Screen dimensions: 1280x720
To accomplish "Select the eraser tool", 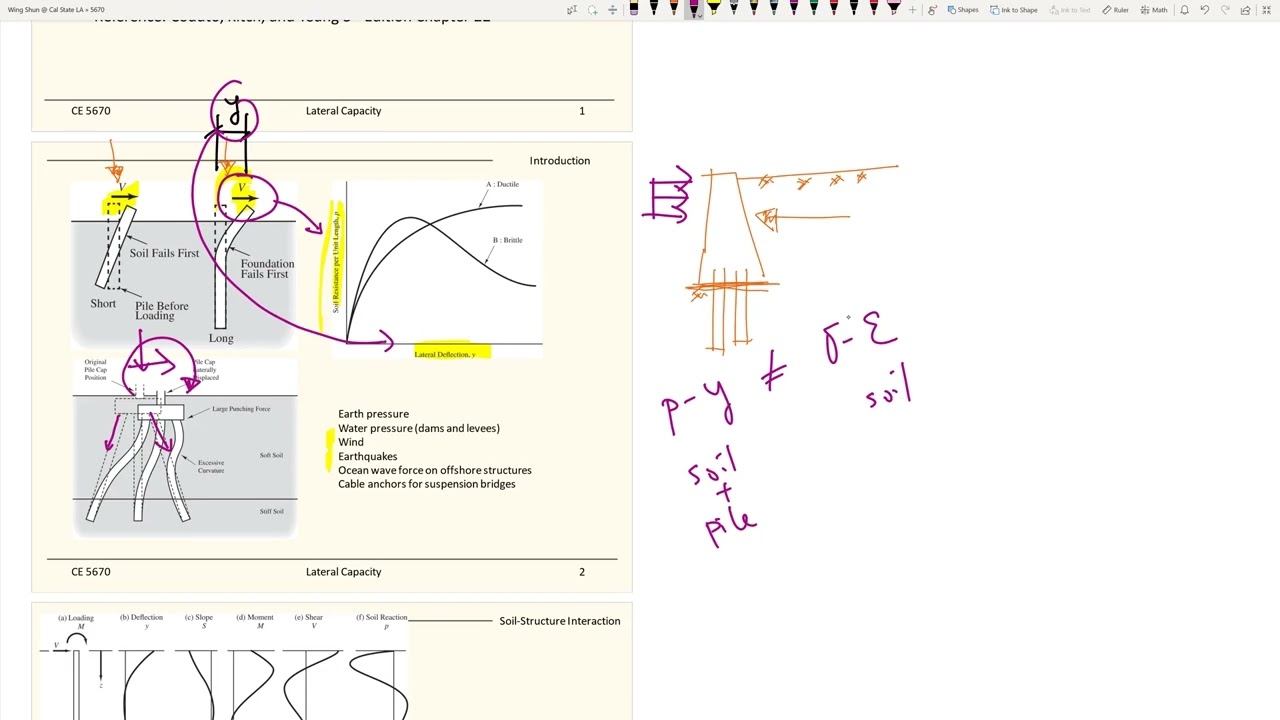I will click(x=633, y=8).
